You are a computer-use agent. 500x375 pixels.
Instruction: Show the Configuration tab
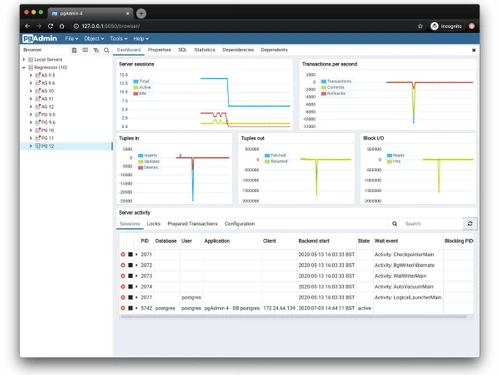240,224
